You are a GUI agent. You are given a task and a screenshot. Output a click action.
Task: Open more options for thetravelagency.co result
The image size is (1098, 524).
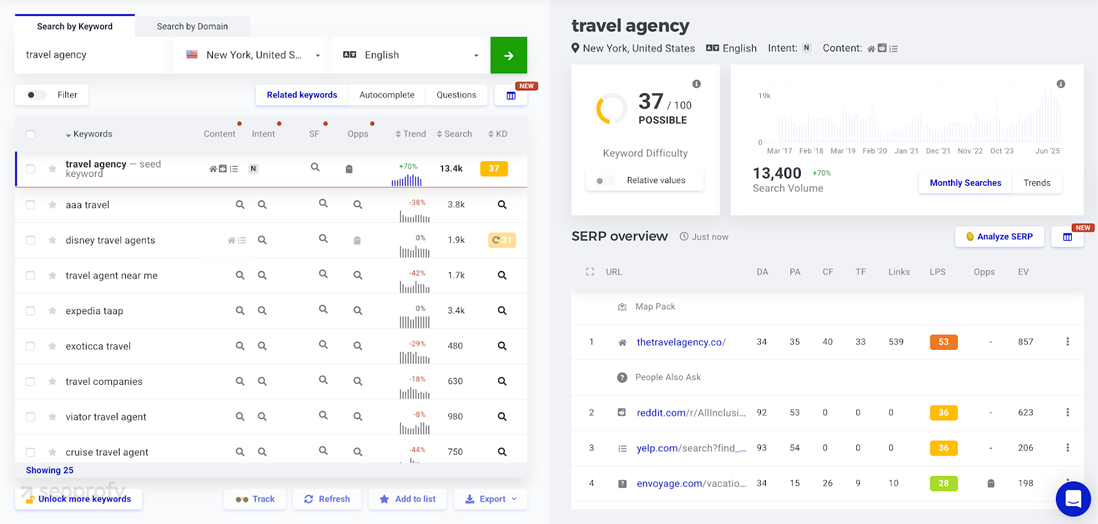1067,342
